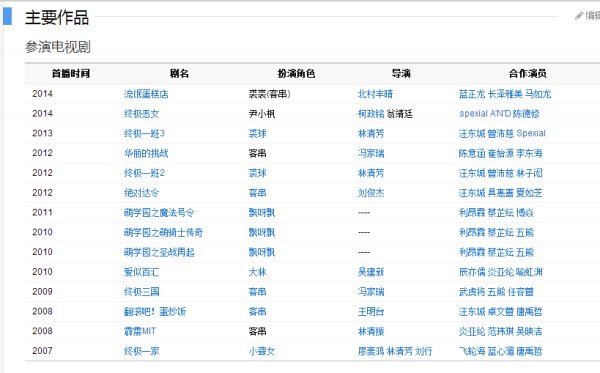600x373 pixels.
Task: Open the 终极一班2 drama link
Action: pos(144,173)
